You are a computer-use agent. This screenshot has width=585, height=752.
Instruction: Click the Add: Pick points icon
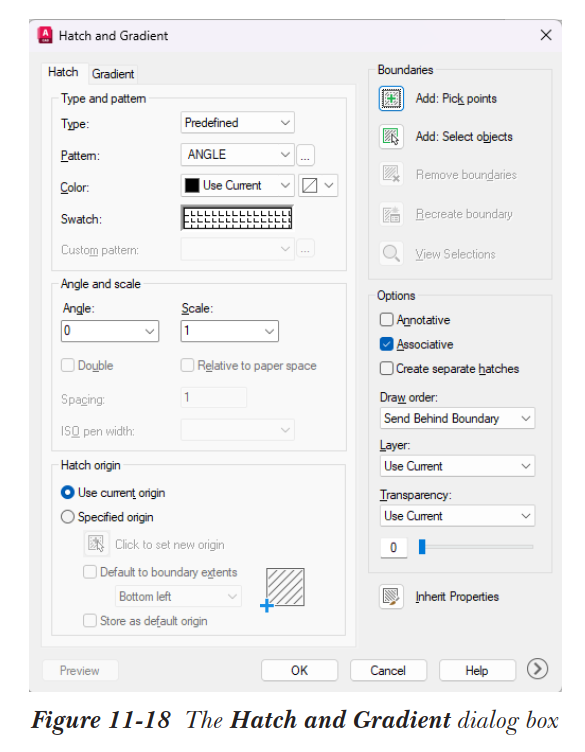pos(391,98)
